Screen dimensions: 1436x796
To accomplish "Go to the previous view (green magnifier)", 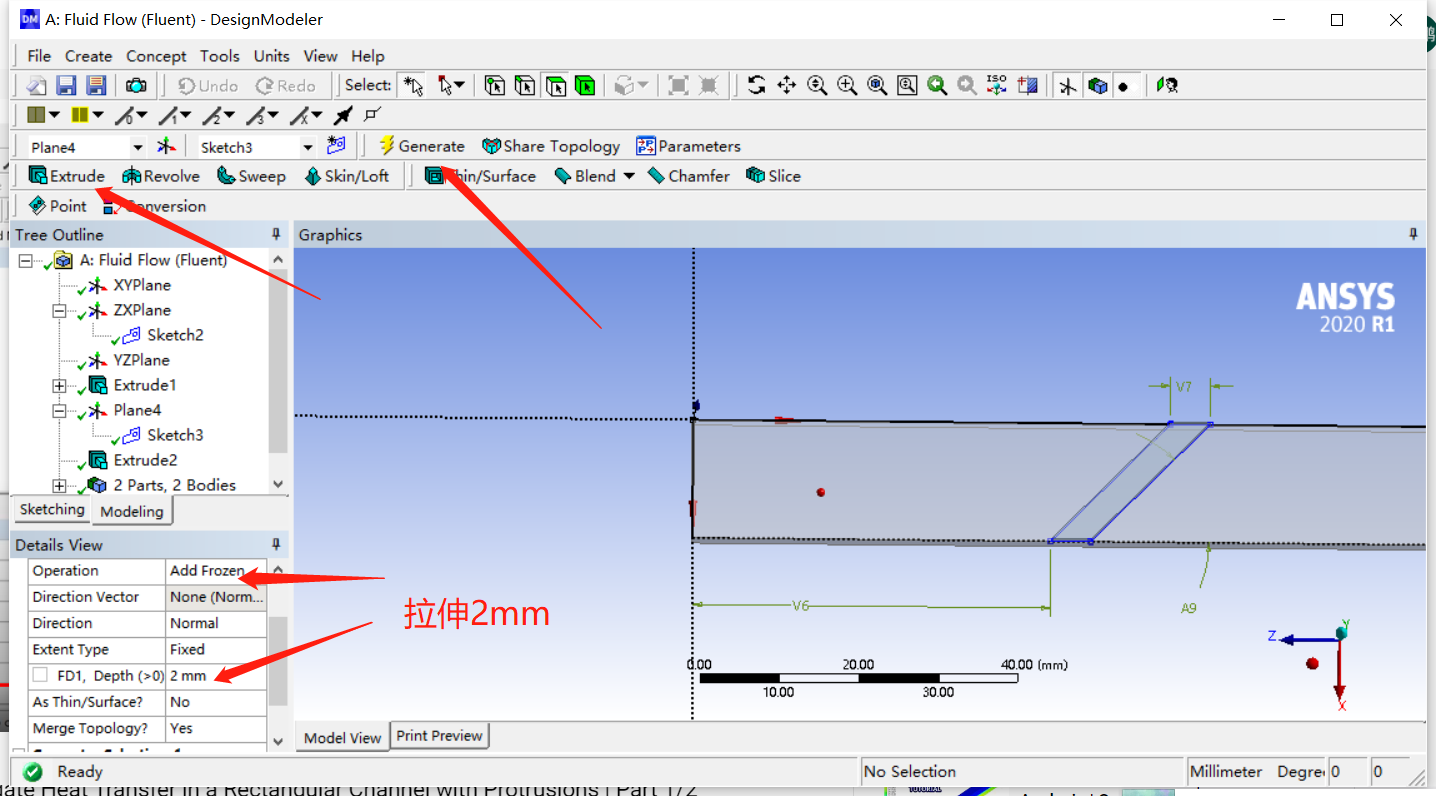I will (x=937, y=86).
